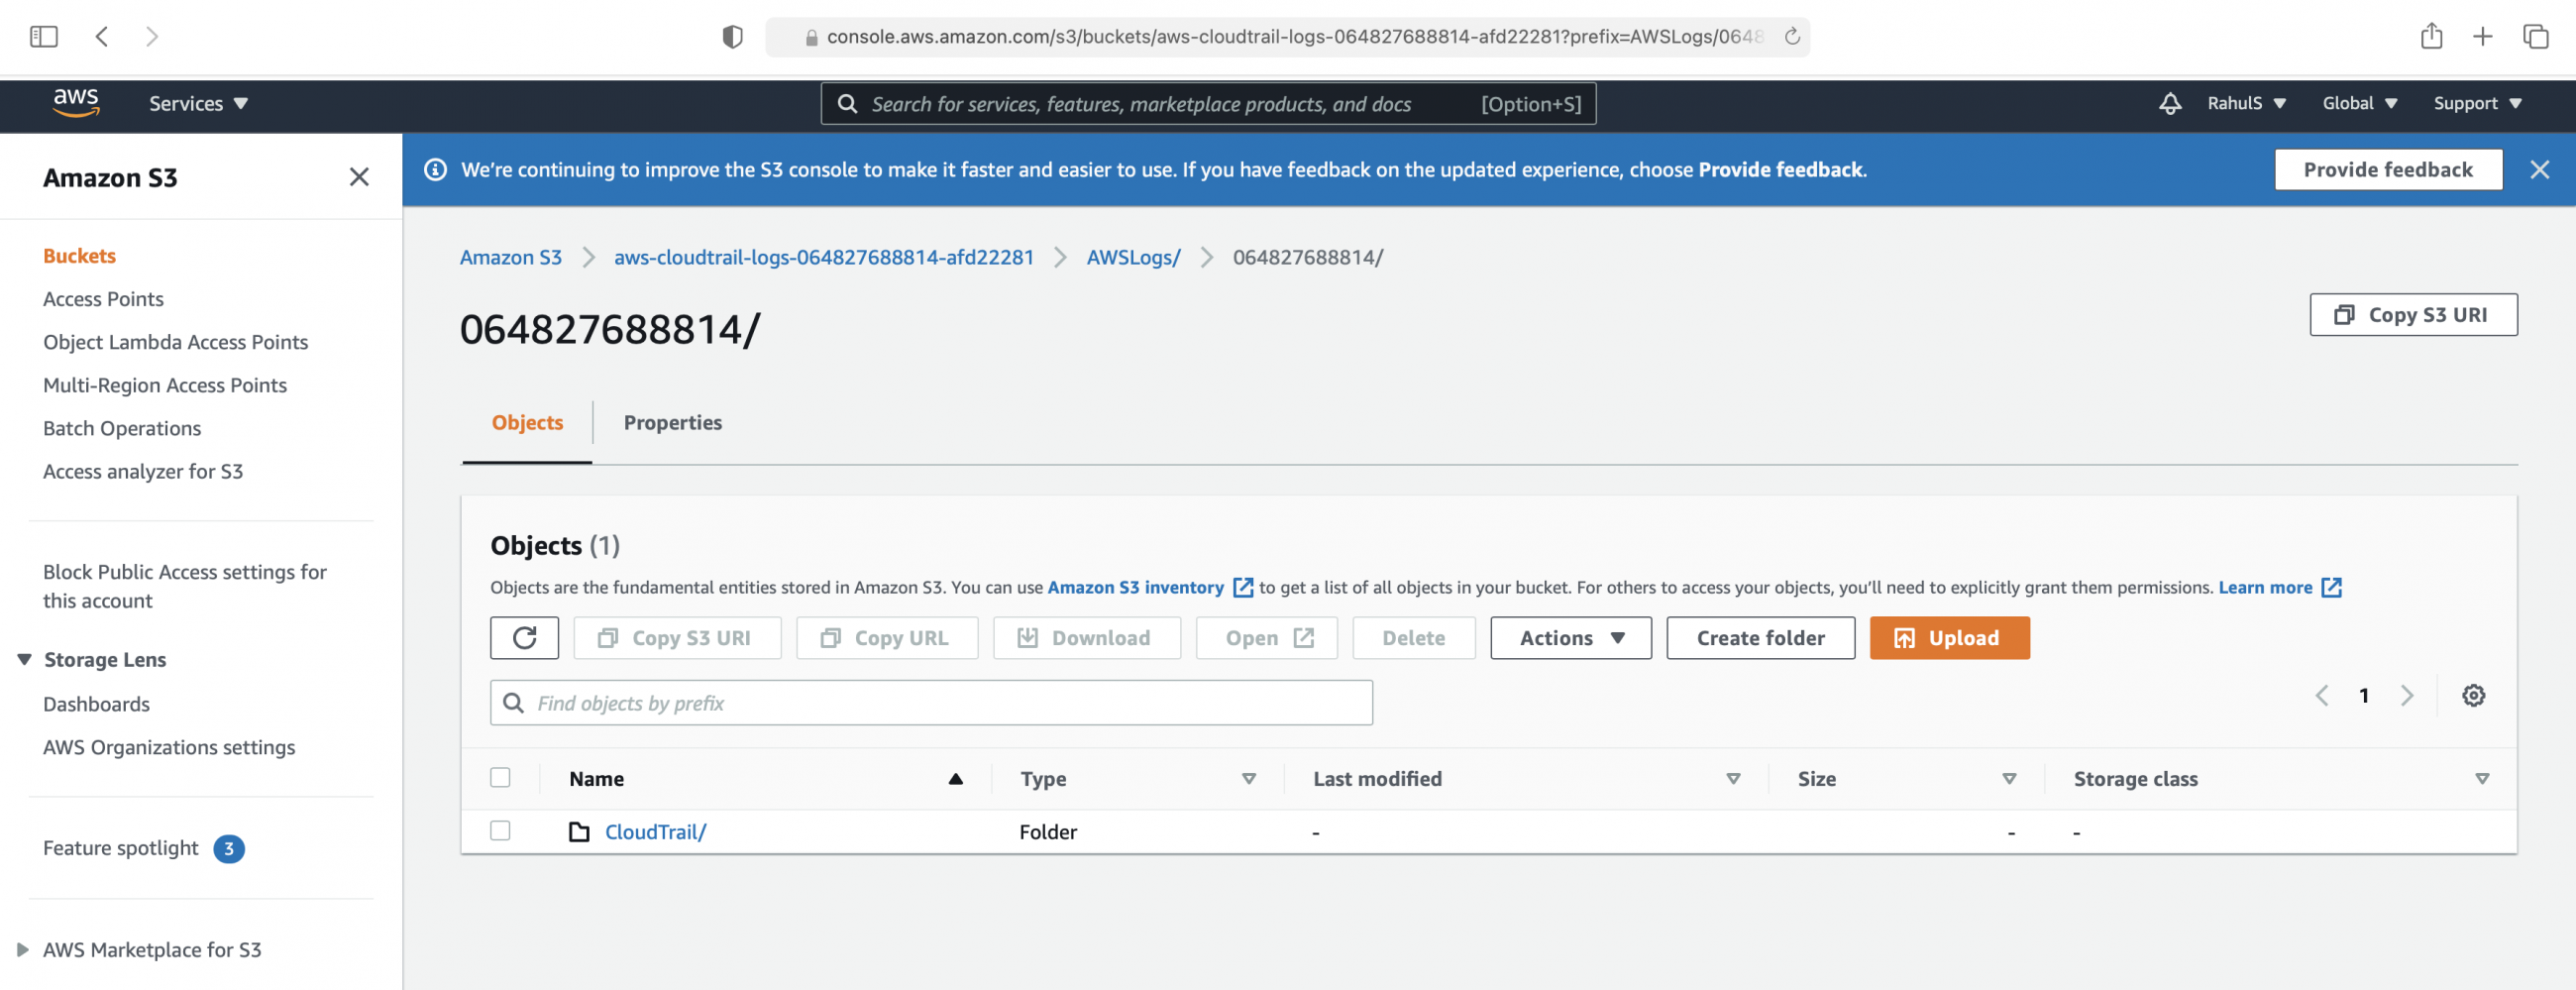Select all objects using header checkbox
Image resolution: width=2576 pixels, height=990 pixels.
click(x=500, y=777)
